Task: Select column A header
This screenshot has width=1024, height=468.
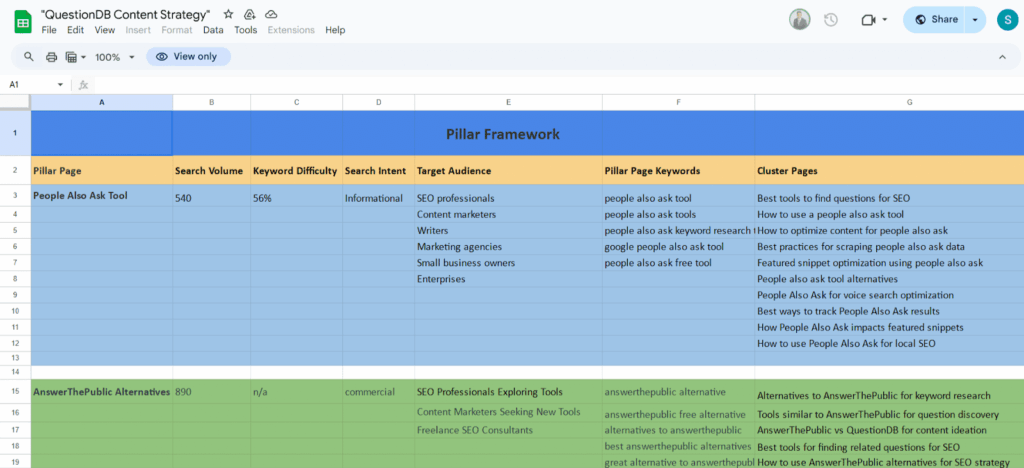Action: click(x=101, y=102)
